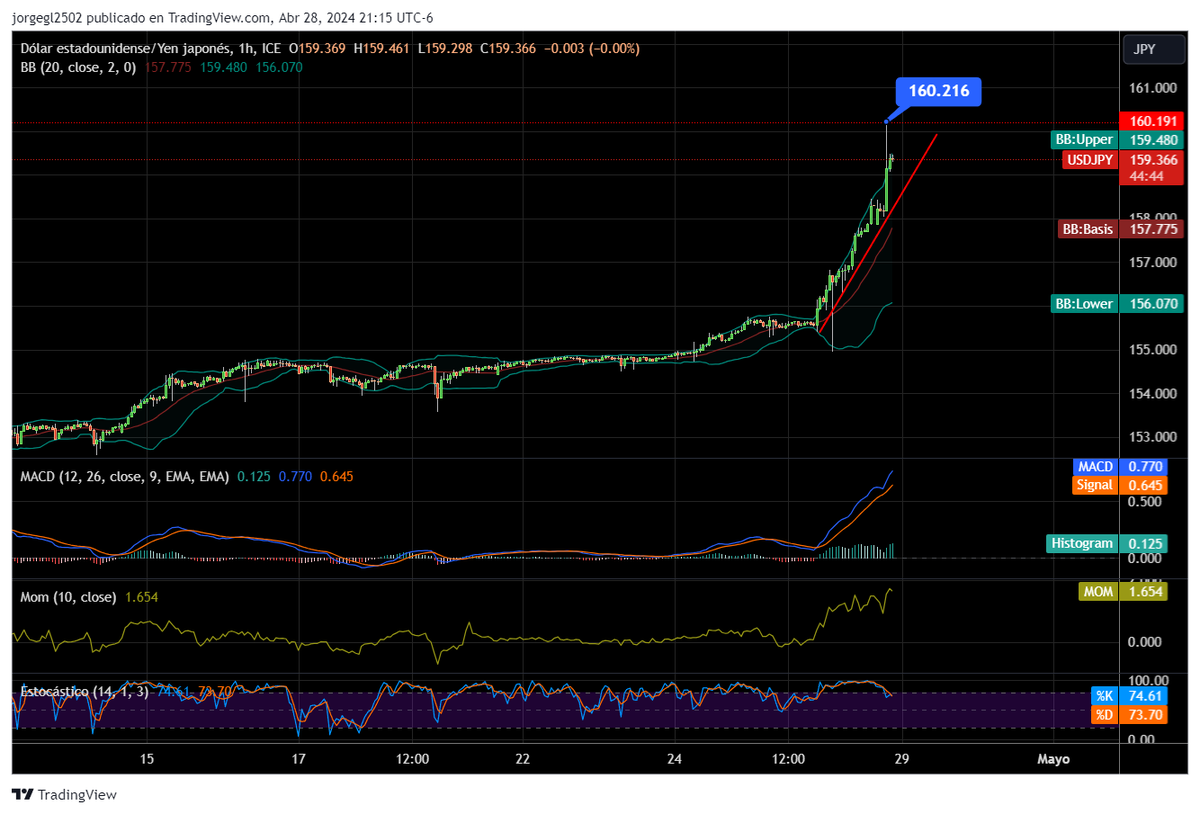
Task: Click the %K axis label
Action: click(x=1103, y=696)
